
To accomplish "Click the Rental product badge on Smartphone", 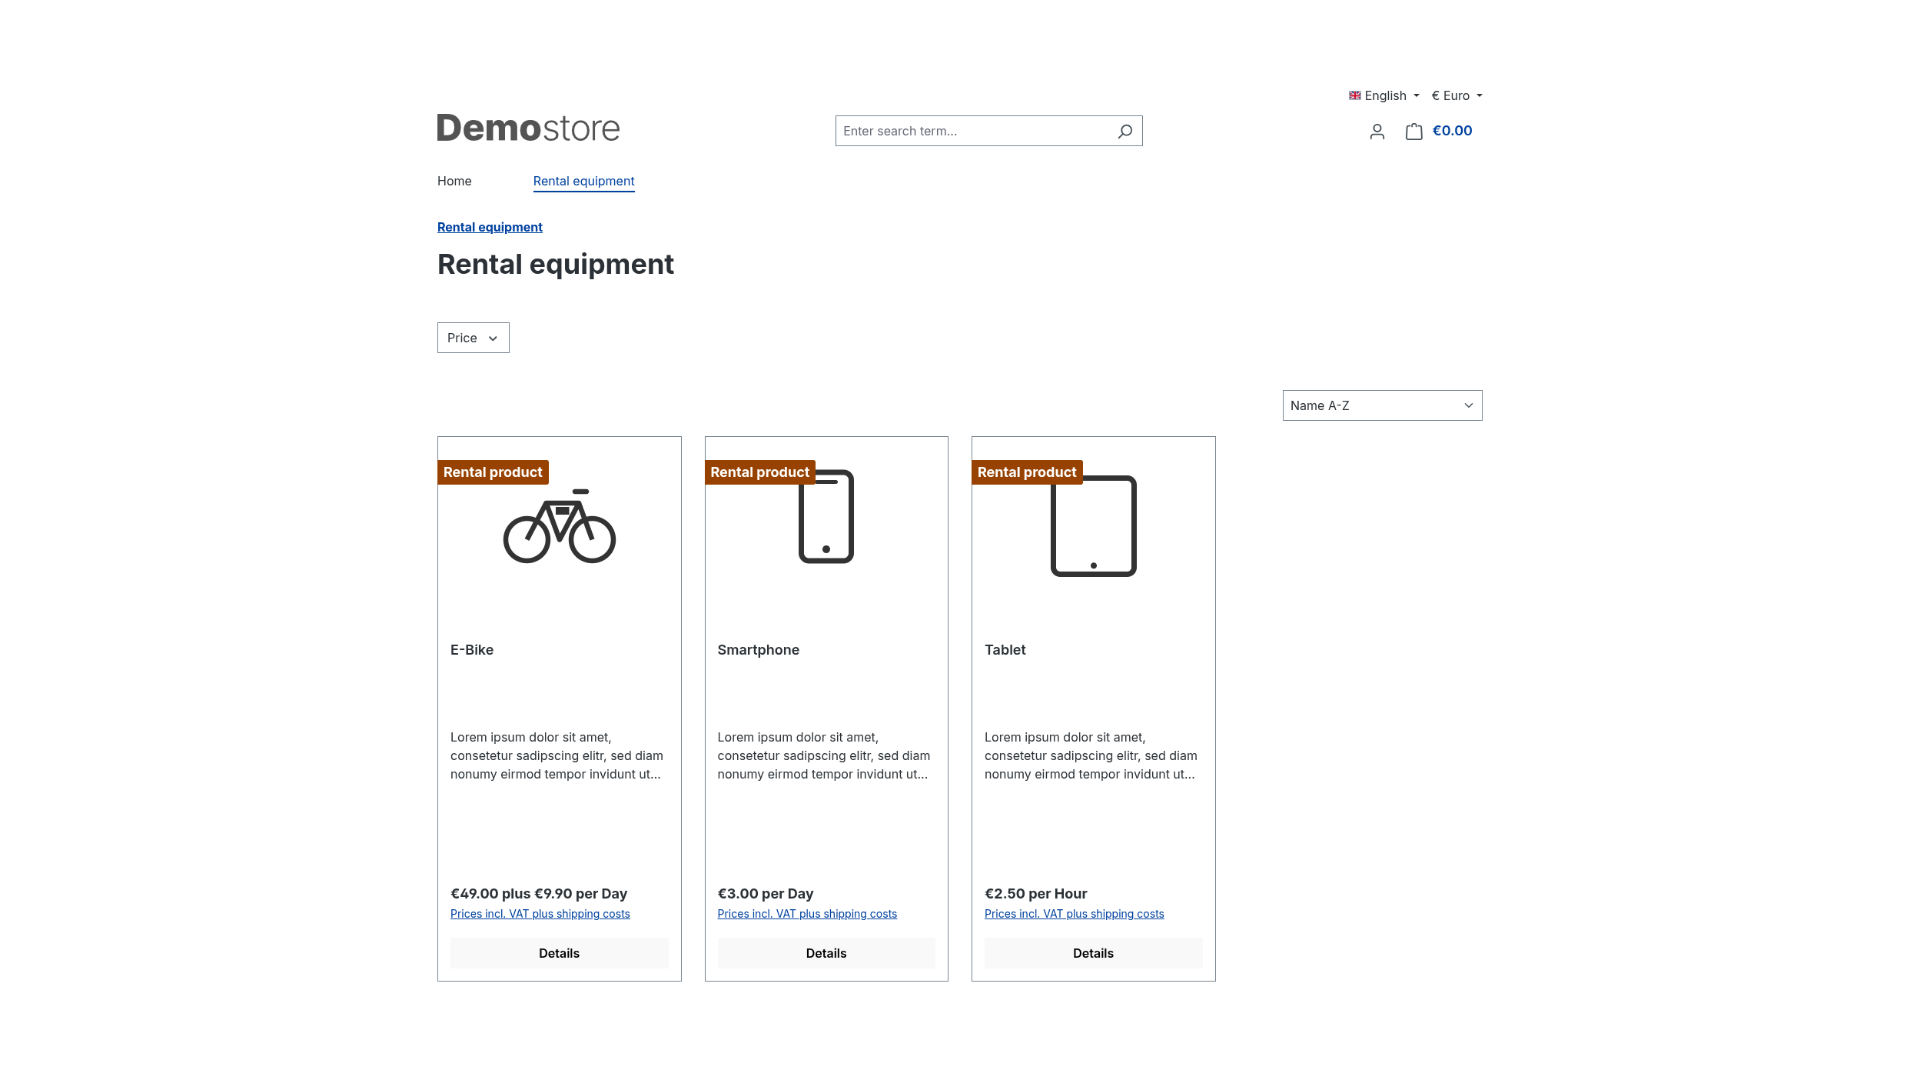I will click(760, 472).
